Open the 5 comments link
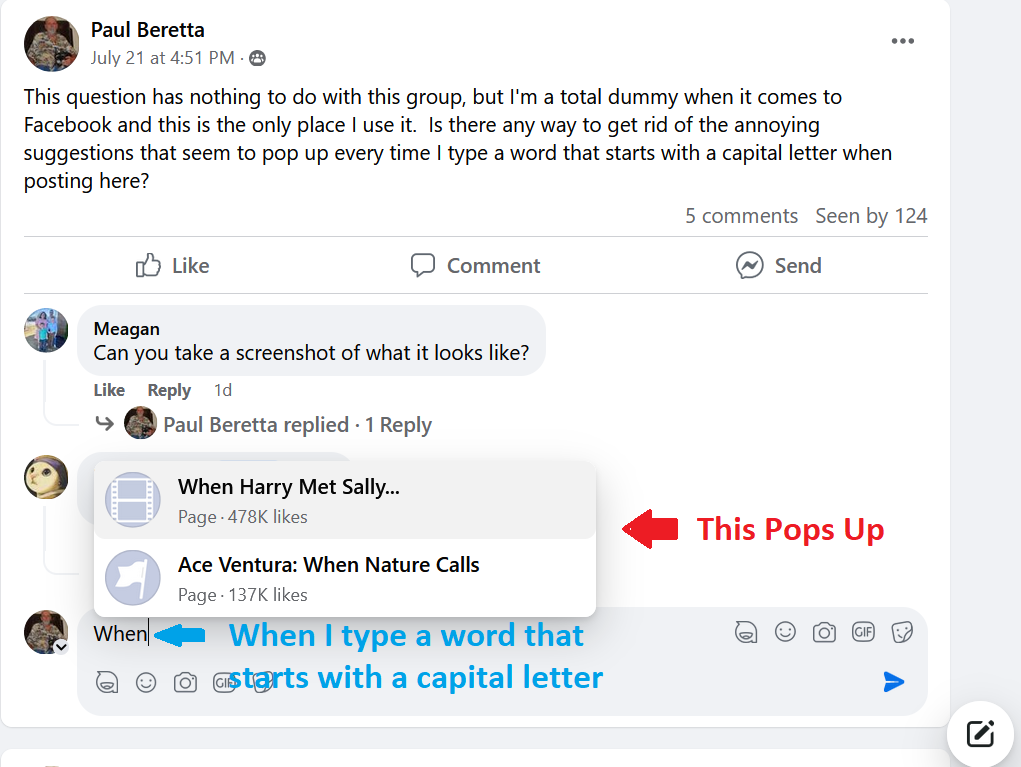1021x767 pixels. (x=741, y=216)
